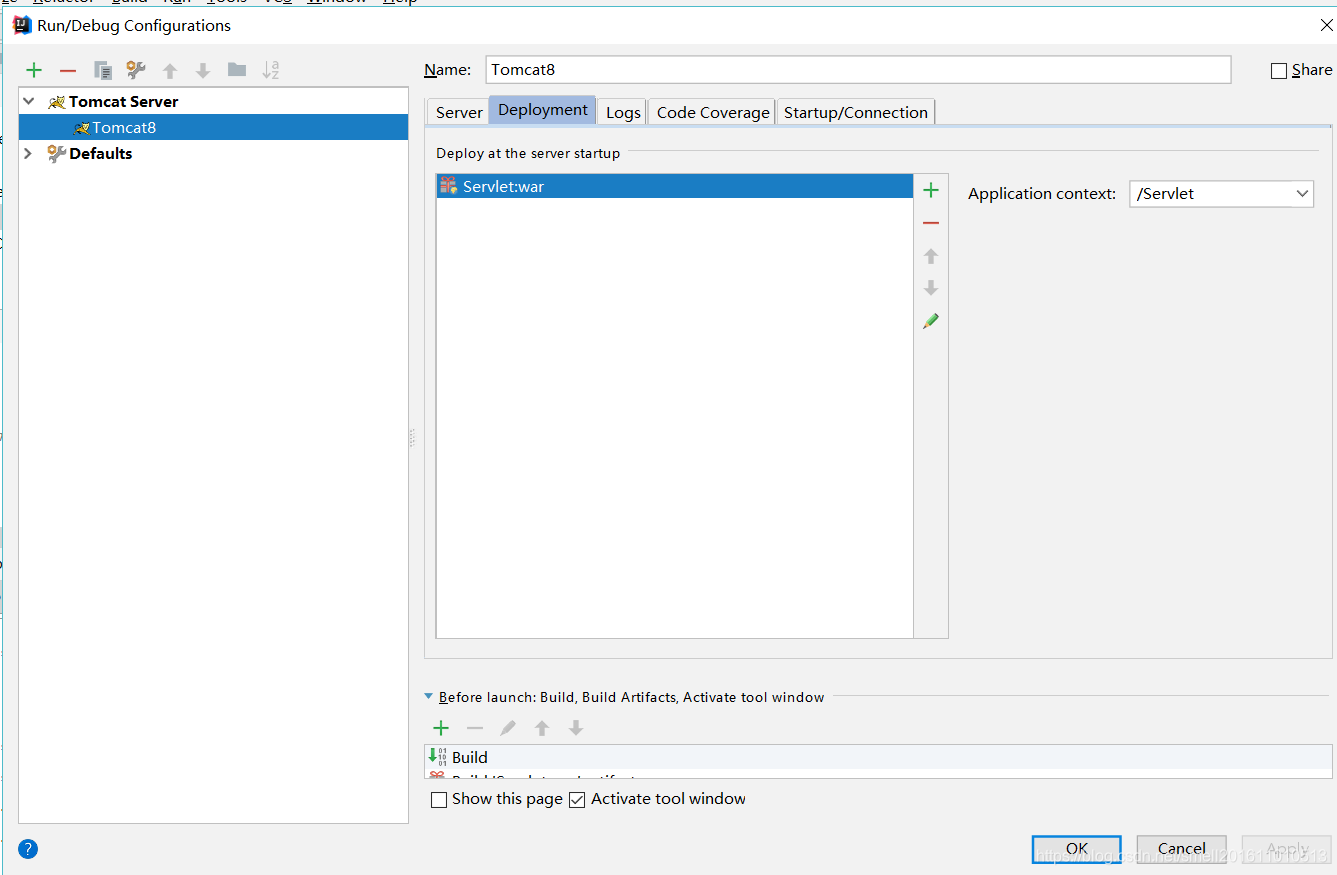Collapse the Before launch section
Viewport: 1337px width, 875px height.
point(429,697)
